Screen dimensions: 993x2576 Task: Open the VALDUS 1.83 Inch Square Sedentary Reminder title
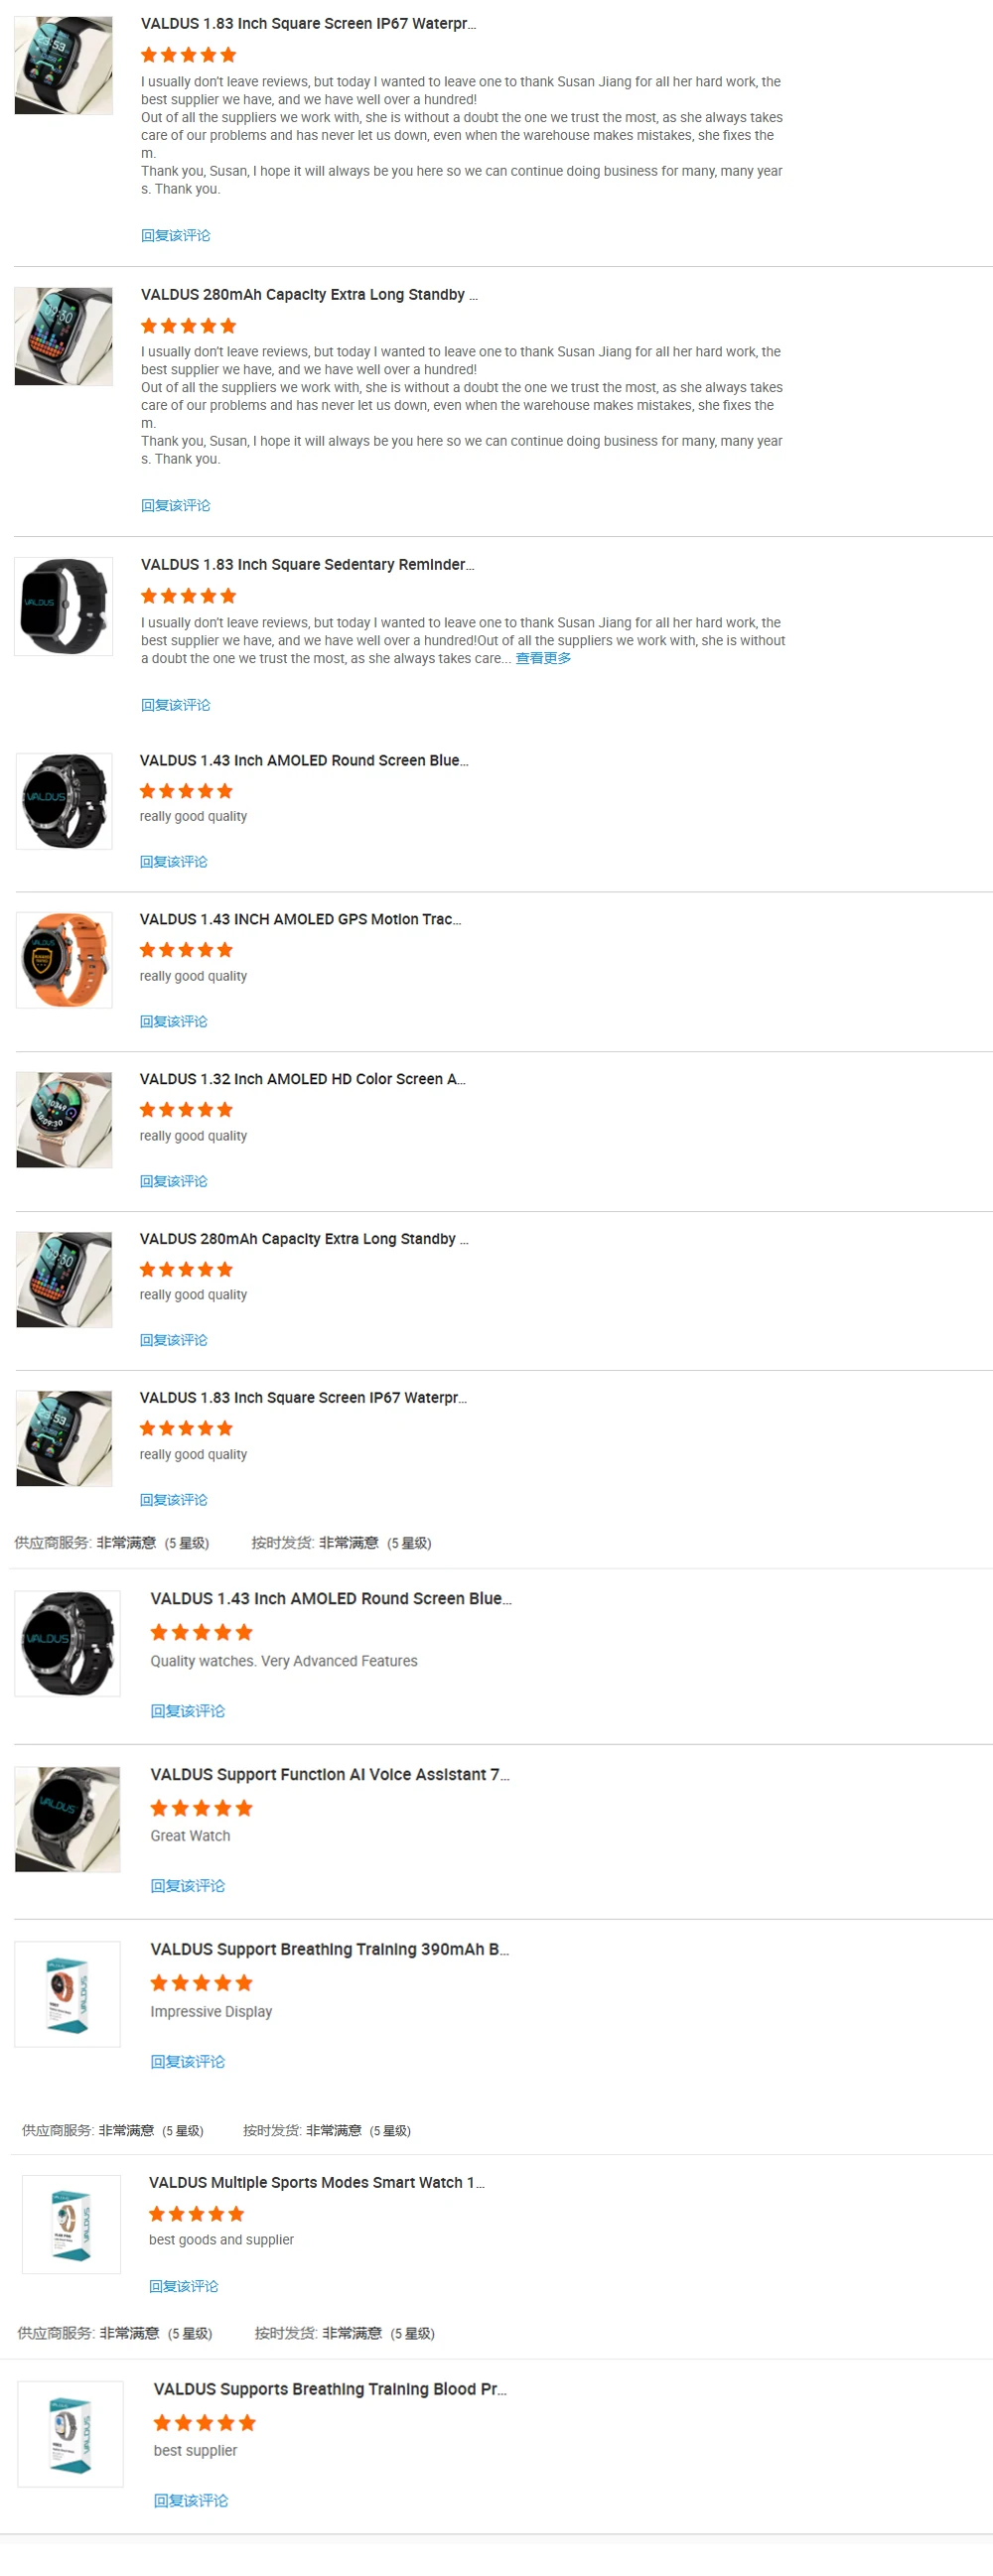(x=307, y=565)
